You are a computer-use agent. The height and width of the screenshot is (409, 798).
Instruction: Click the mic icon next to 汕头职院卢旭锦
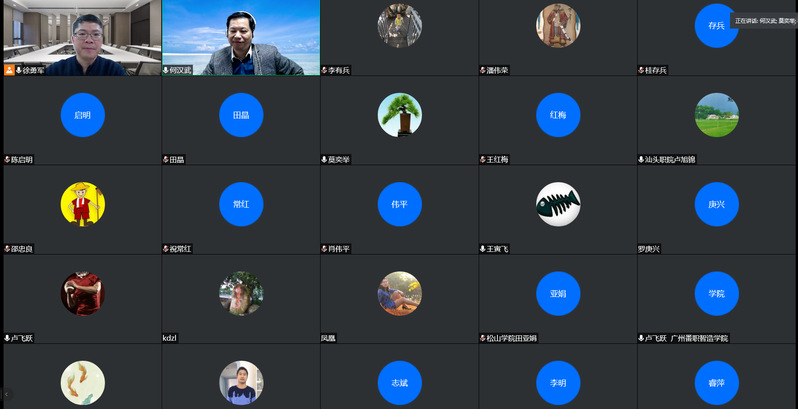tap(642, 160)
